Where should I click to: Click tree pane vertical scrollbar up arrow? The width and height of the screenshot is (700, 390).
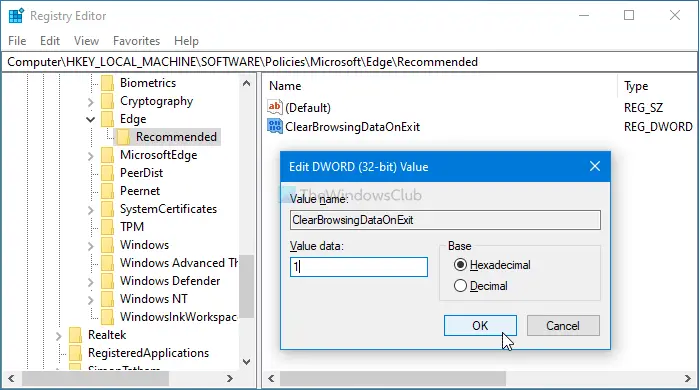tap(246, 83)
